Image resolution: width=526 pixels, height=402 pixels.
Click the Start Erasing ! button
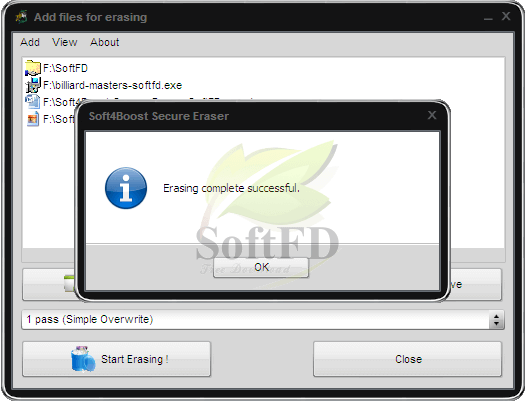[x=116, y=359]
